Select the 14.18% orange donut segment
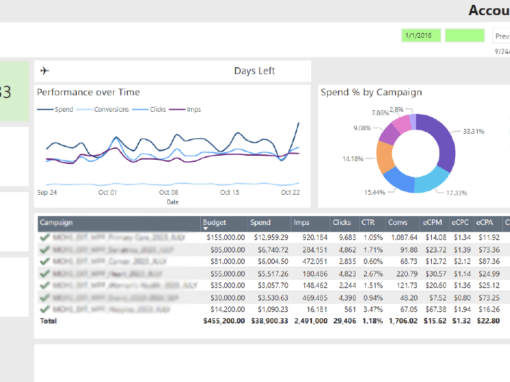The height and width of the screenshot is (382, 510). (384, 156)
